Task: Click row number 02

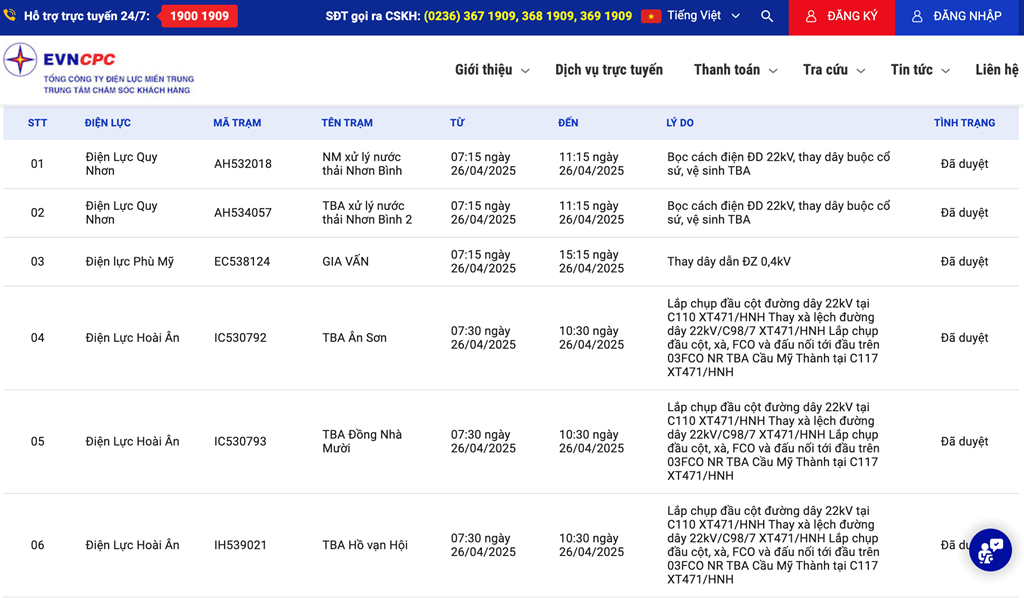Action: click(x=37, y=213)
